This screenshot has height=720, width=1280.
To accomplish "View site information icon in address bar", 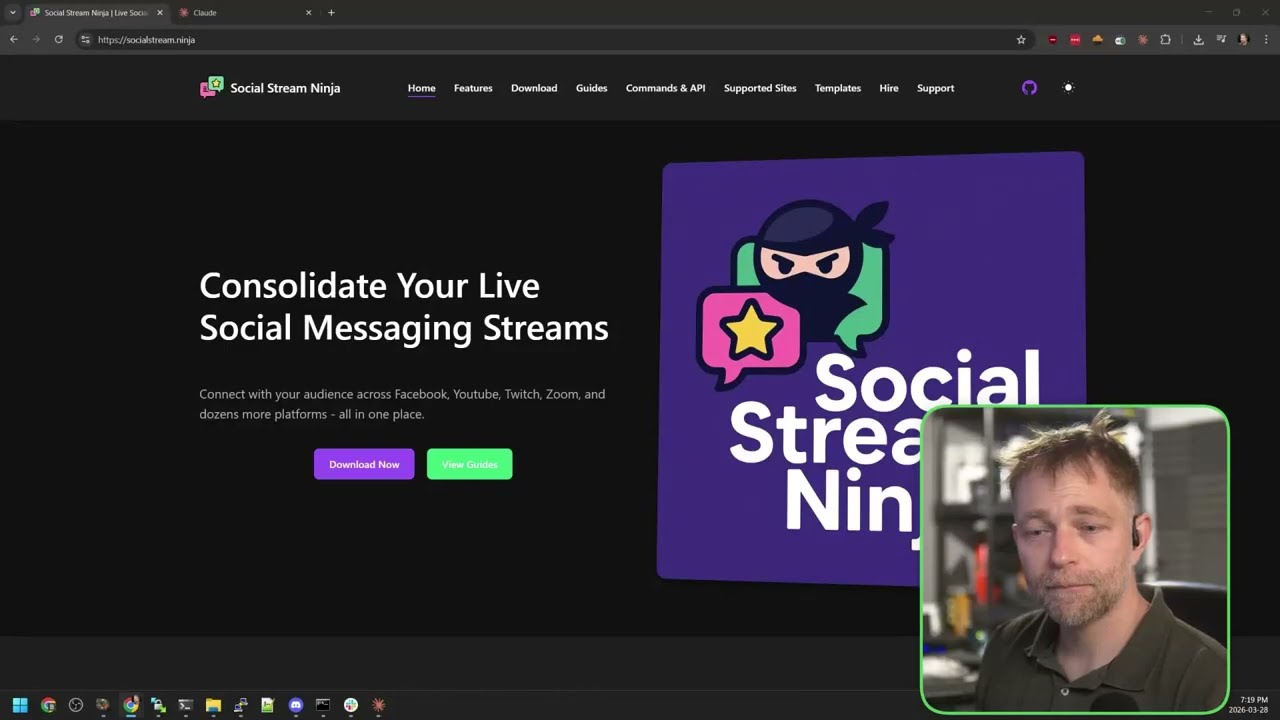I will (x=85, y=40).
